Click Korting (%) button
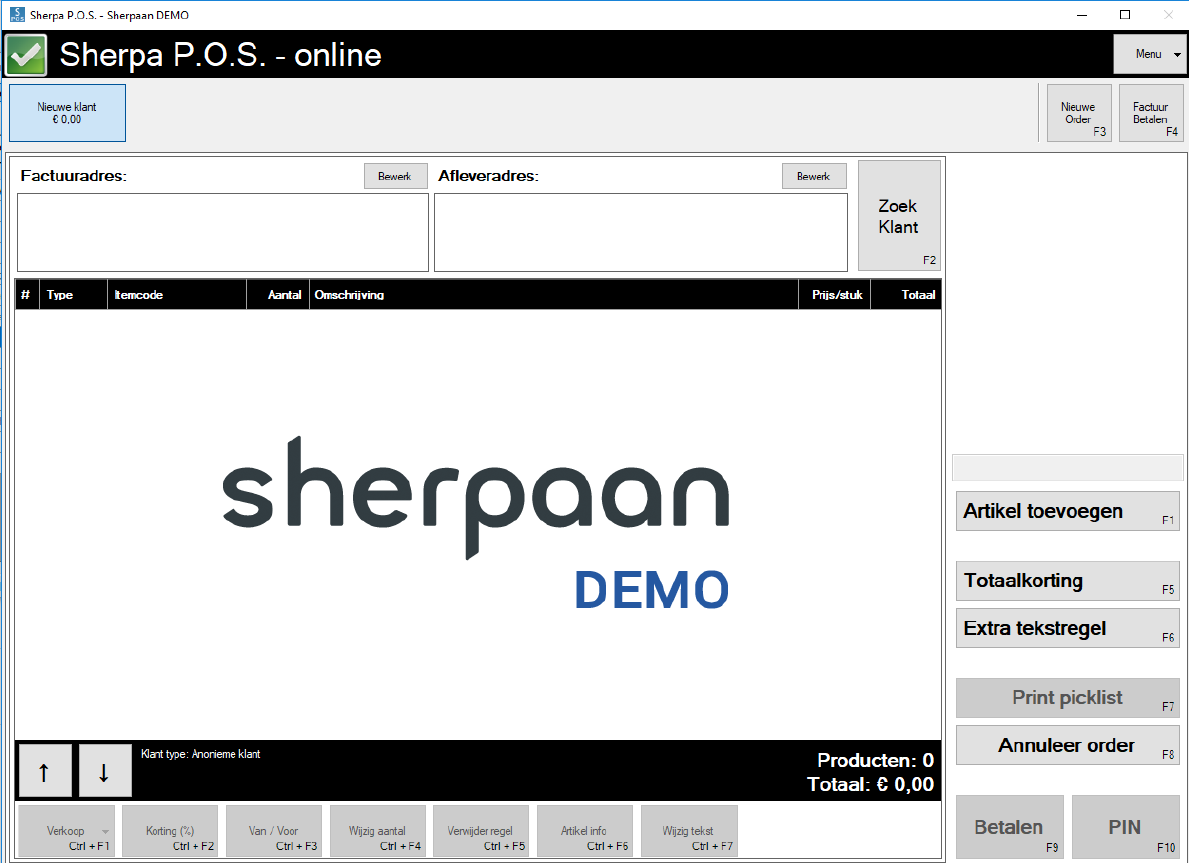The image size is (1189, 863). (x=170, y=831)
